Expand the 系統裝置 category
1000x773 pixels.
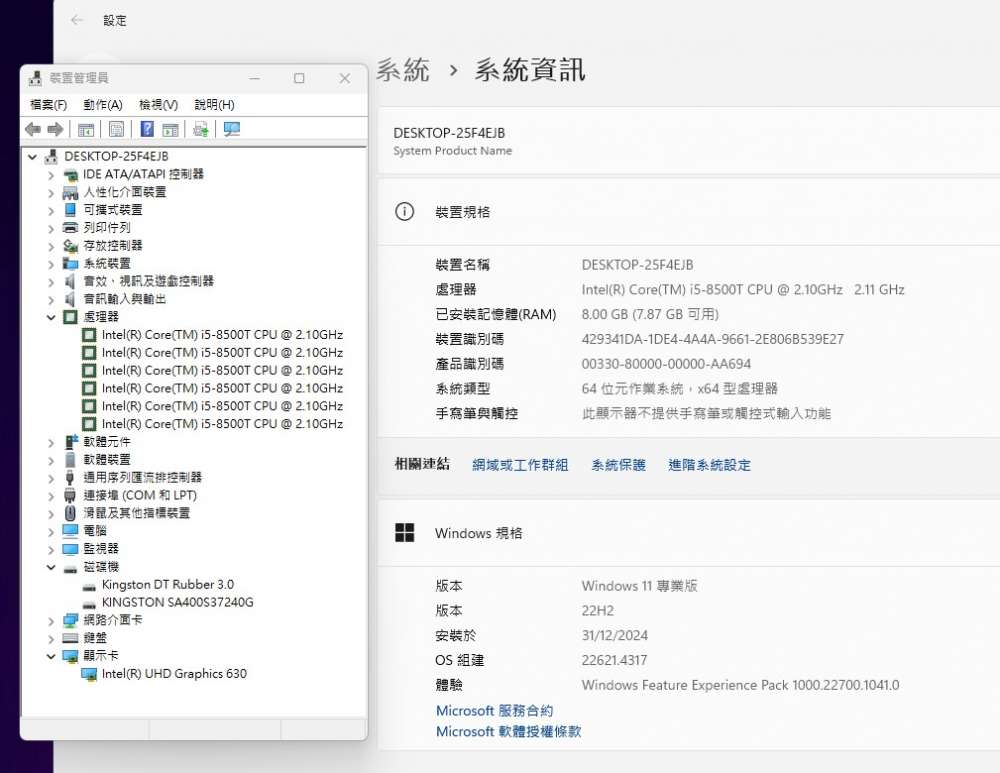[51, 263]
